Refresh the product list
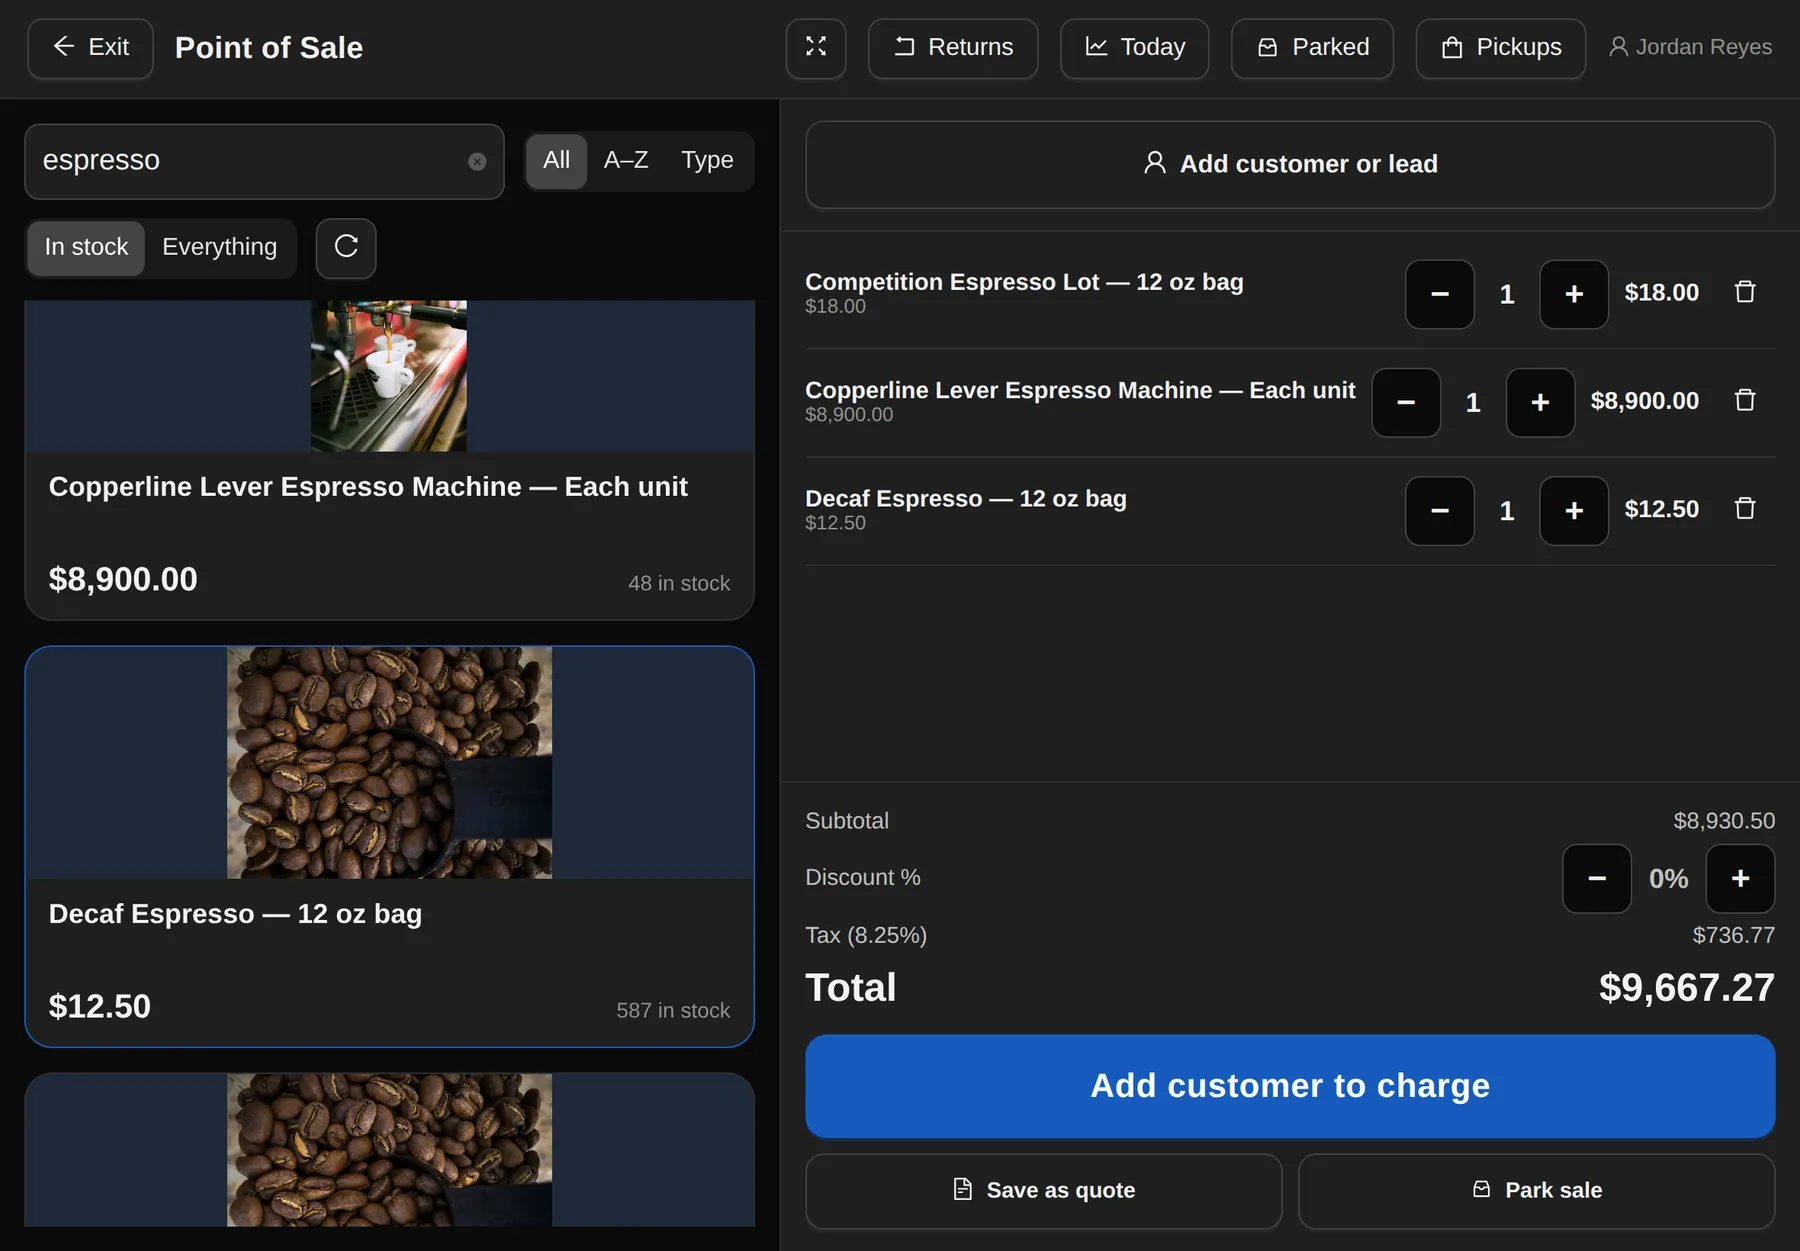This screenshot has width=1800, height=1251. point(346,247)
